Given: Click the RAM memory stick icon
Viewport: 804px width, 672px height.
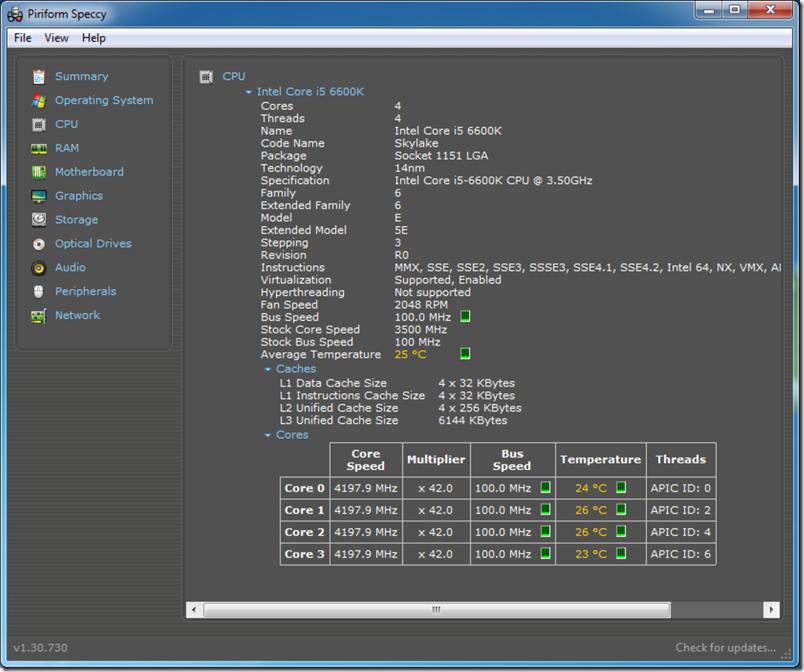Looking at the screenshot, I should coord(39,148).
